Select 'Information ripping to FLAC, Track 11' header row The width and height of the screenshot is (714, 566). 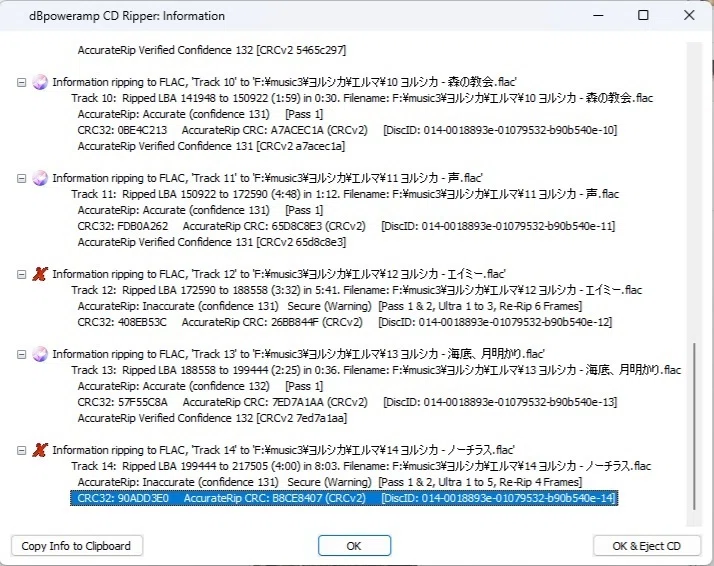pos(267,178)
